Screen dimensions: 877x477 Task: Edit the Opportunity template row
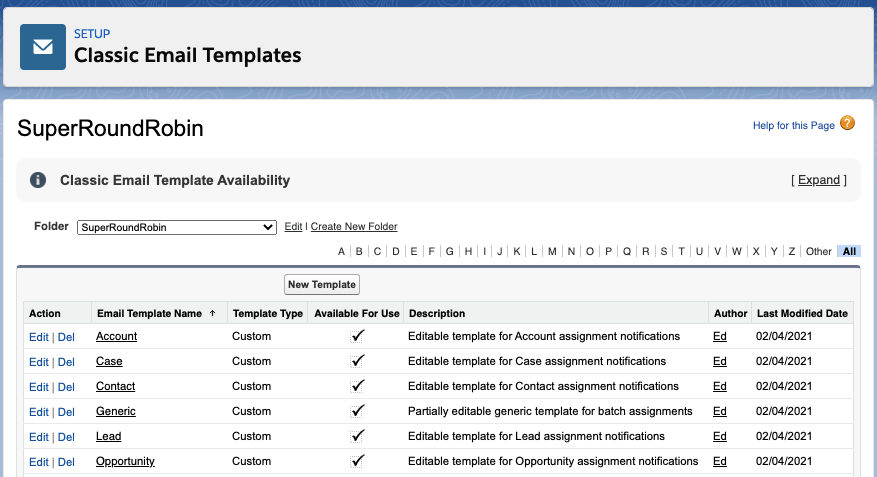pos(39,462)
